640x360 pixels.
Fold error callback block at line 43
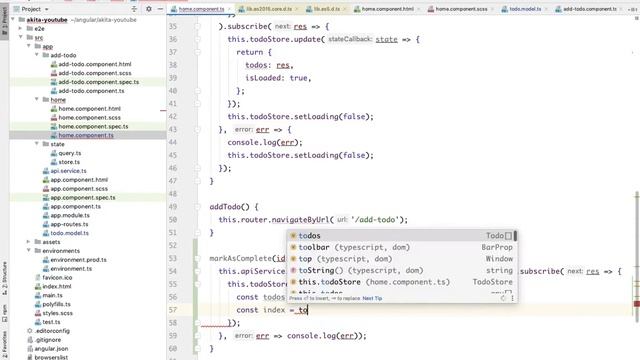pos(198,129)
